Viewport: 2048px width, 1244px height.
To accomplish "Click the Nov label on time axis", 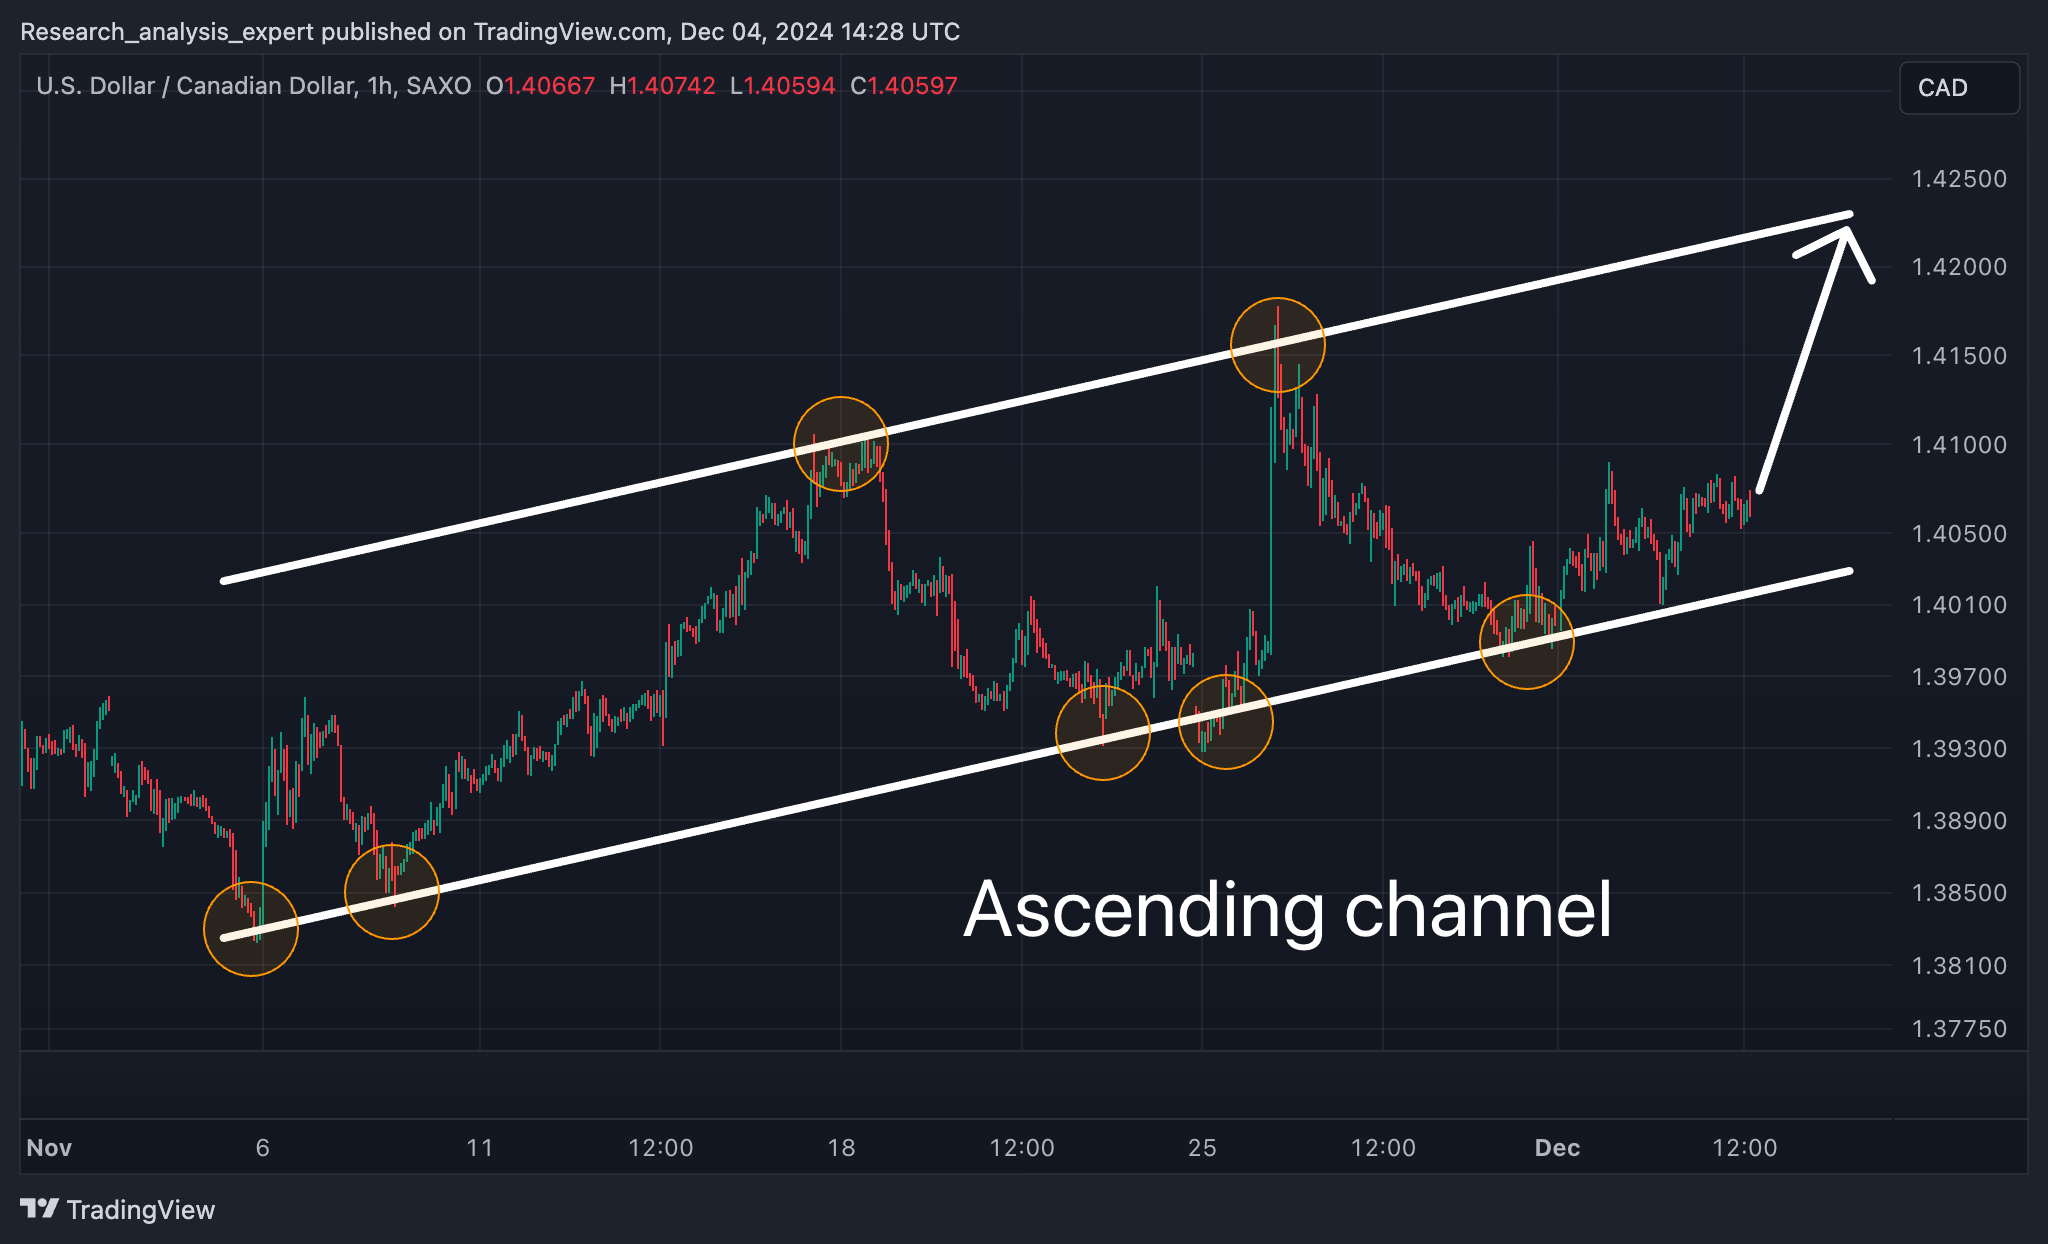I will (x=49, y=1148).
